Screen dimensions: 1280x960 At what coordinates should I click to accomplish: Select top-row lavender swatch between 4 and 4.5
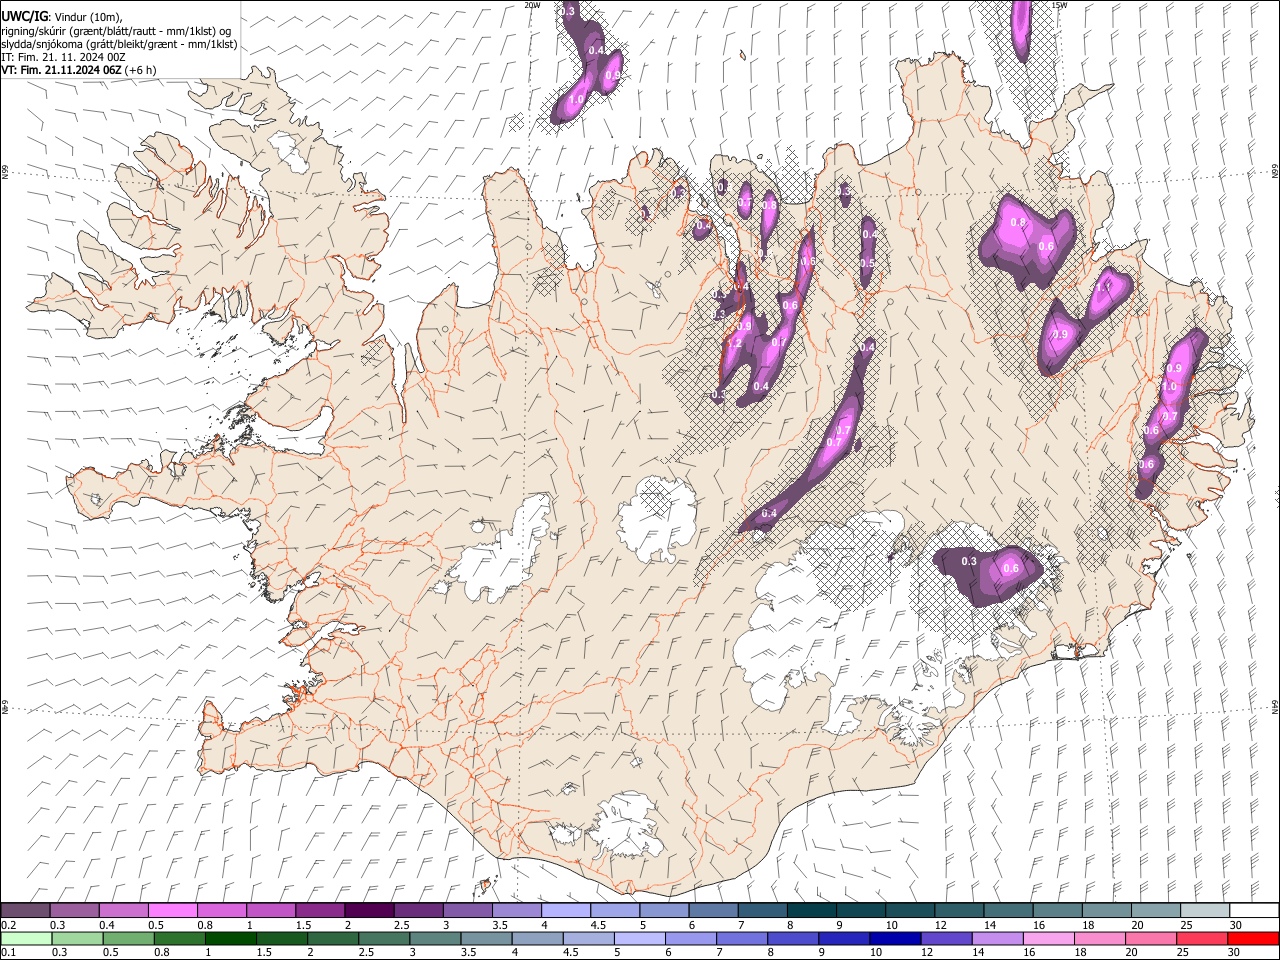pyautogui.click(x=564, y=910)
